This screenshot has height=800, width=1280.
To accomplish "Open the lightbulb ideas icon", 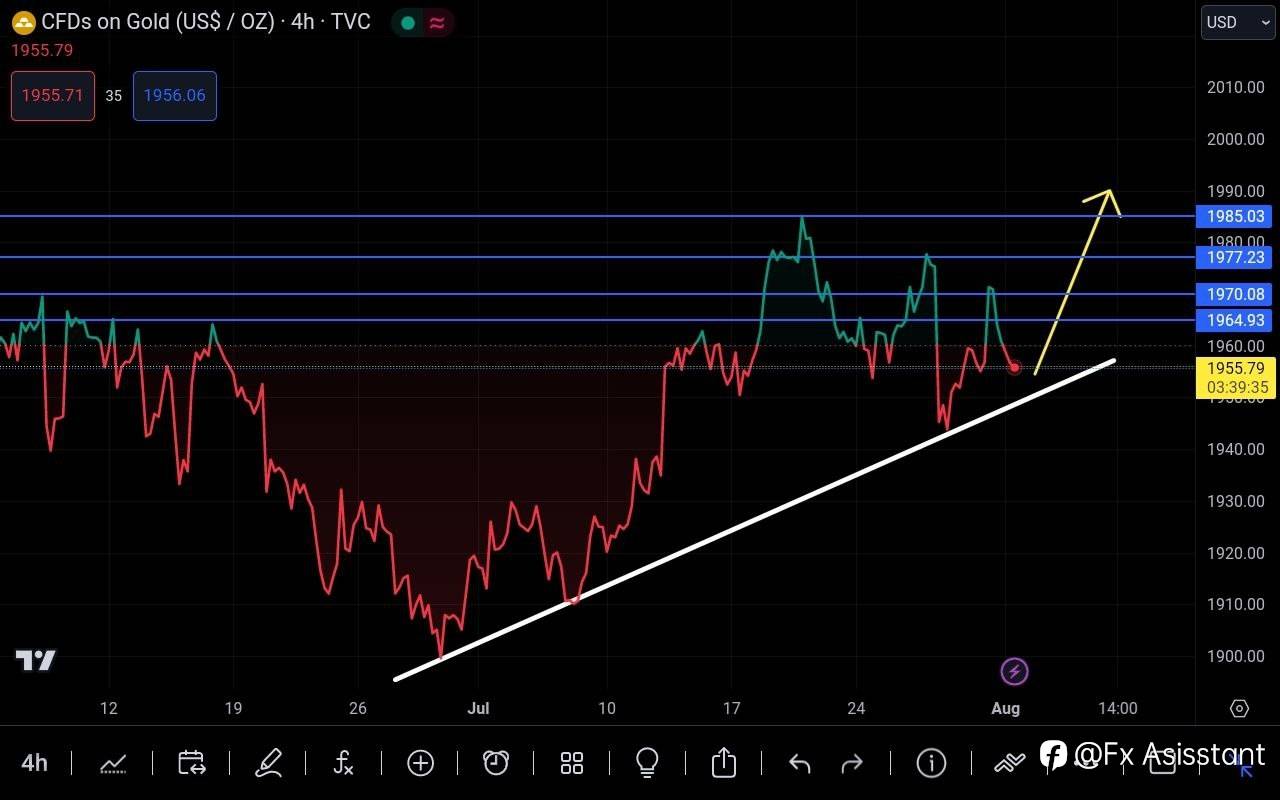I will coord(647,763).
